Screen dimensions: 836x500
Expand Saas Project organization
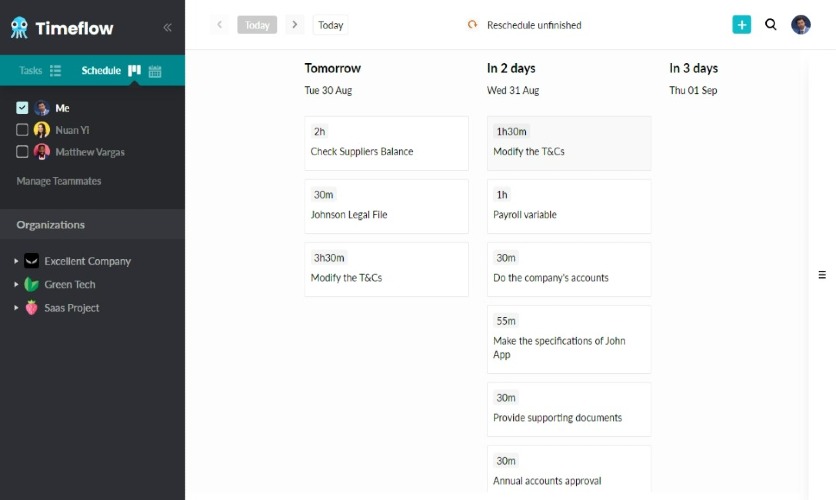16,308
